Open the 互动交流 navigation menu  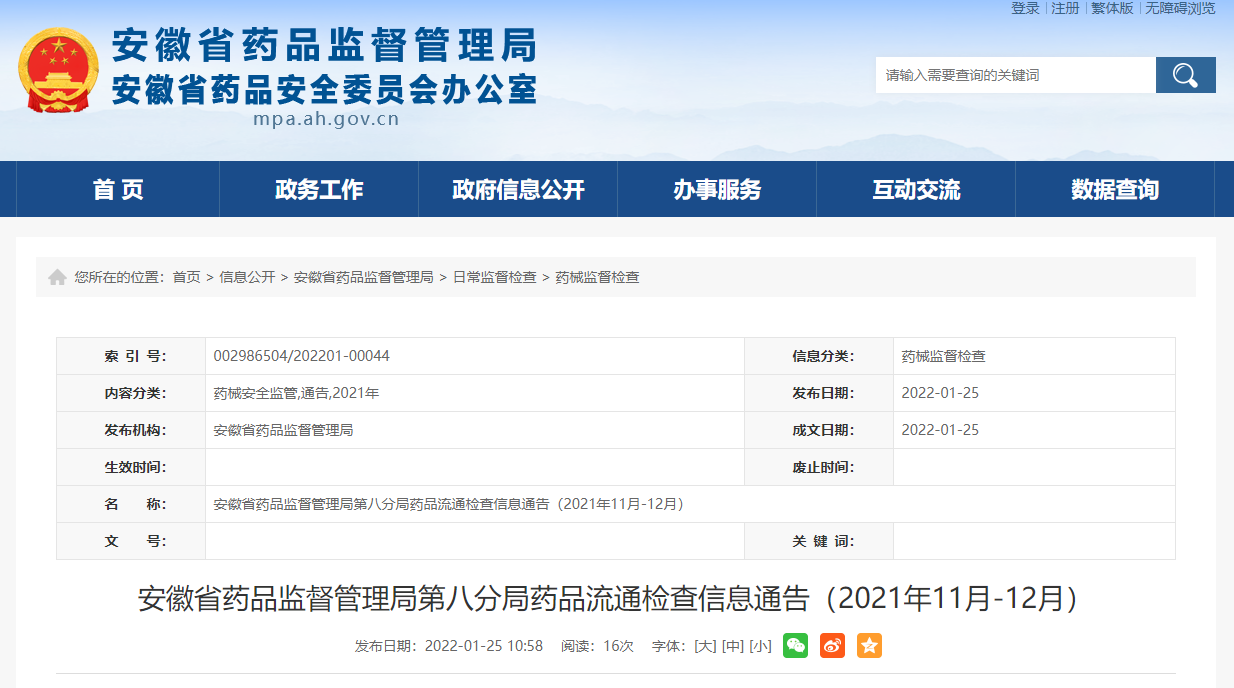click(x=916, y=189)
